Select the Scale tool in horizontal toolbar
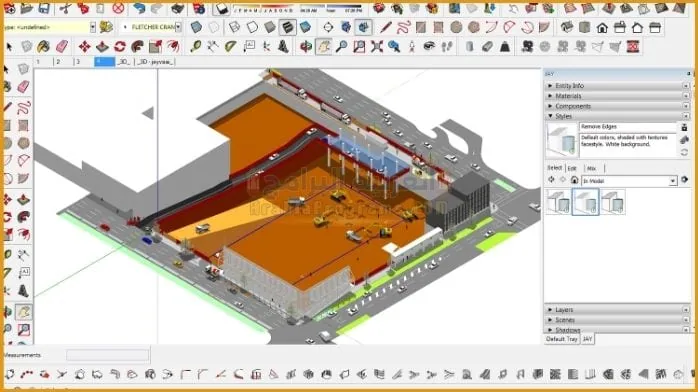 tap(155, 46)
